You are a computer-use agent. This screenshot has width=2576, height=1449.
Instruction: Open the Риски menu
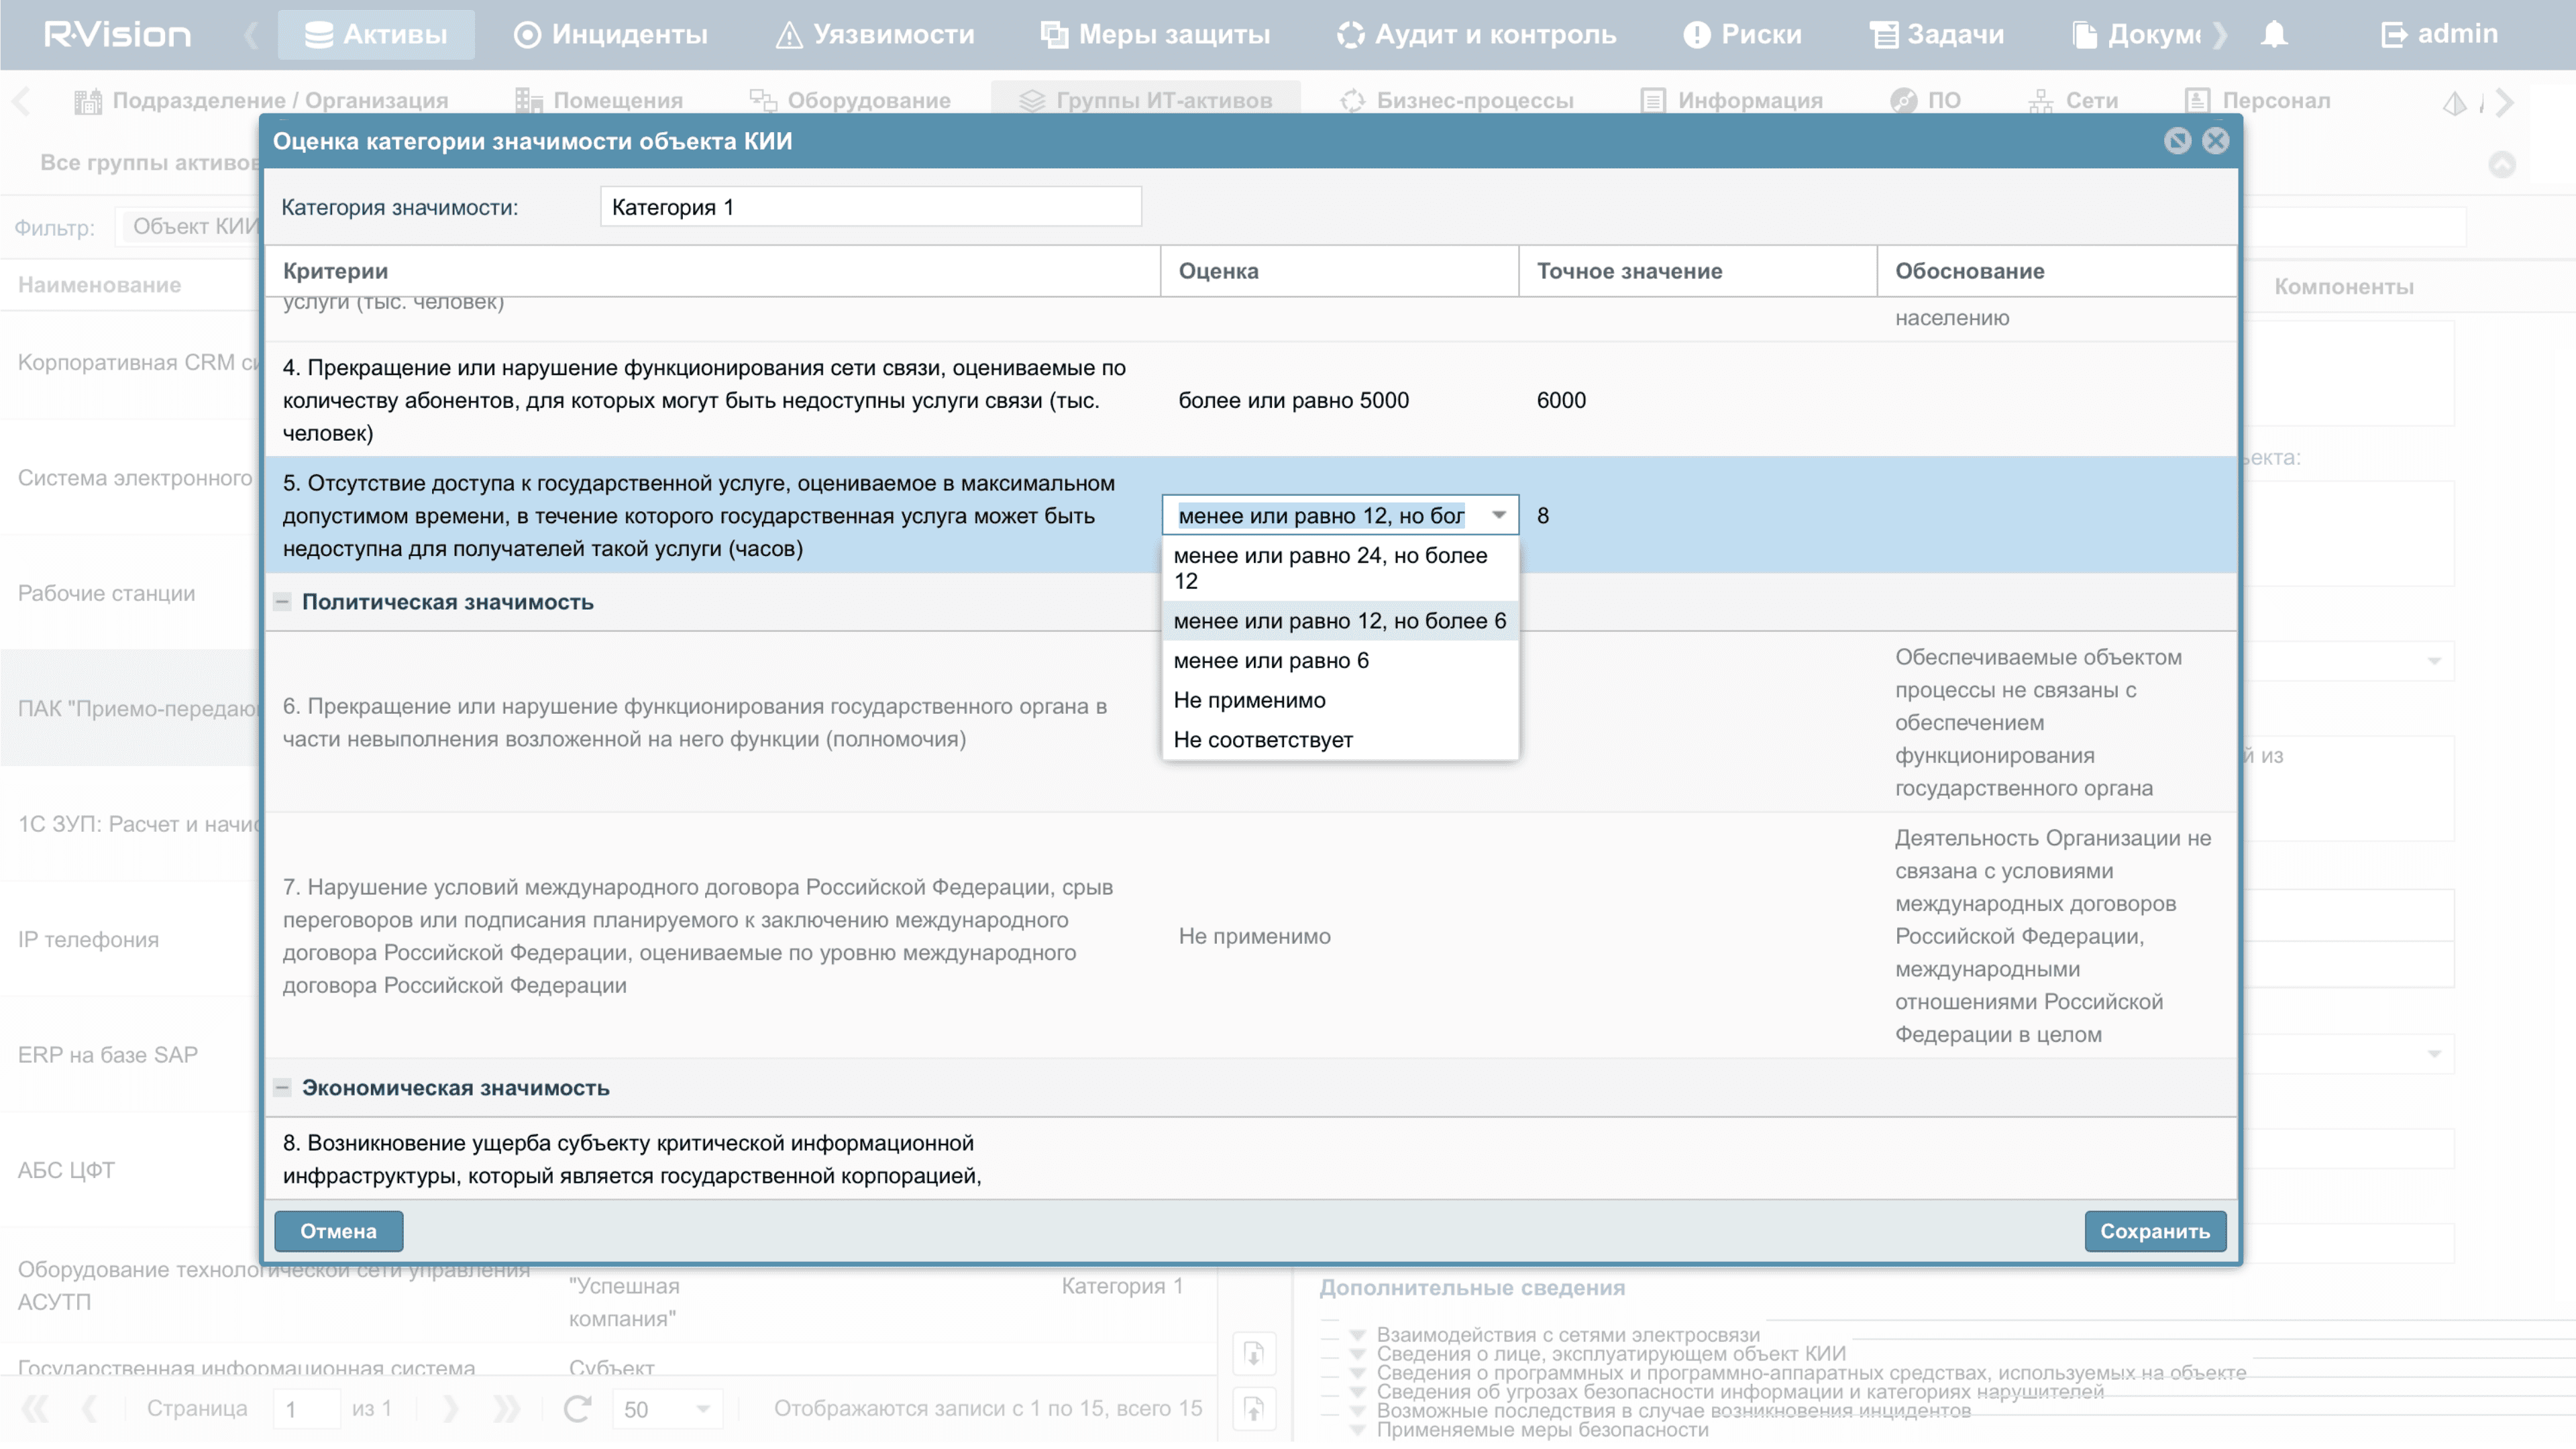1742,34
